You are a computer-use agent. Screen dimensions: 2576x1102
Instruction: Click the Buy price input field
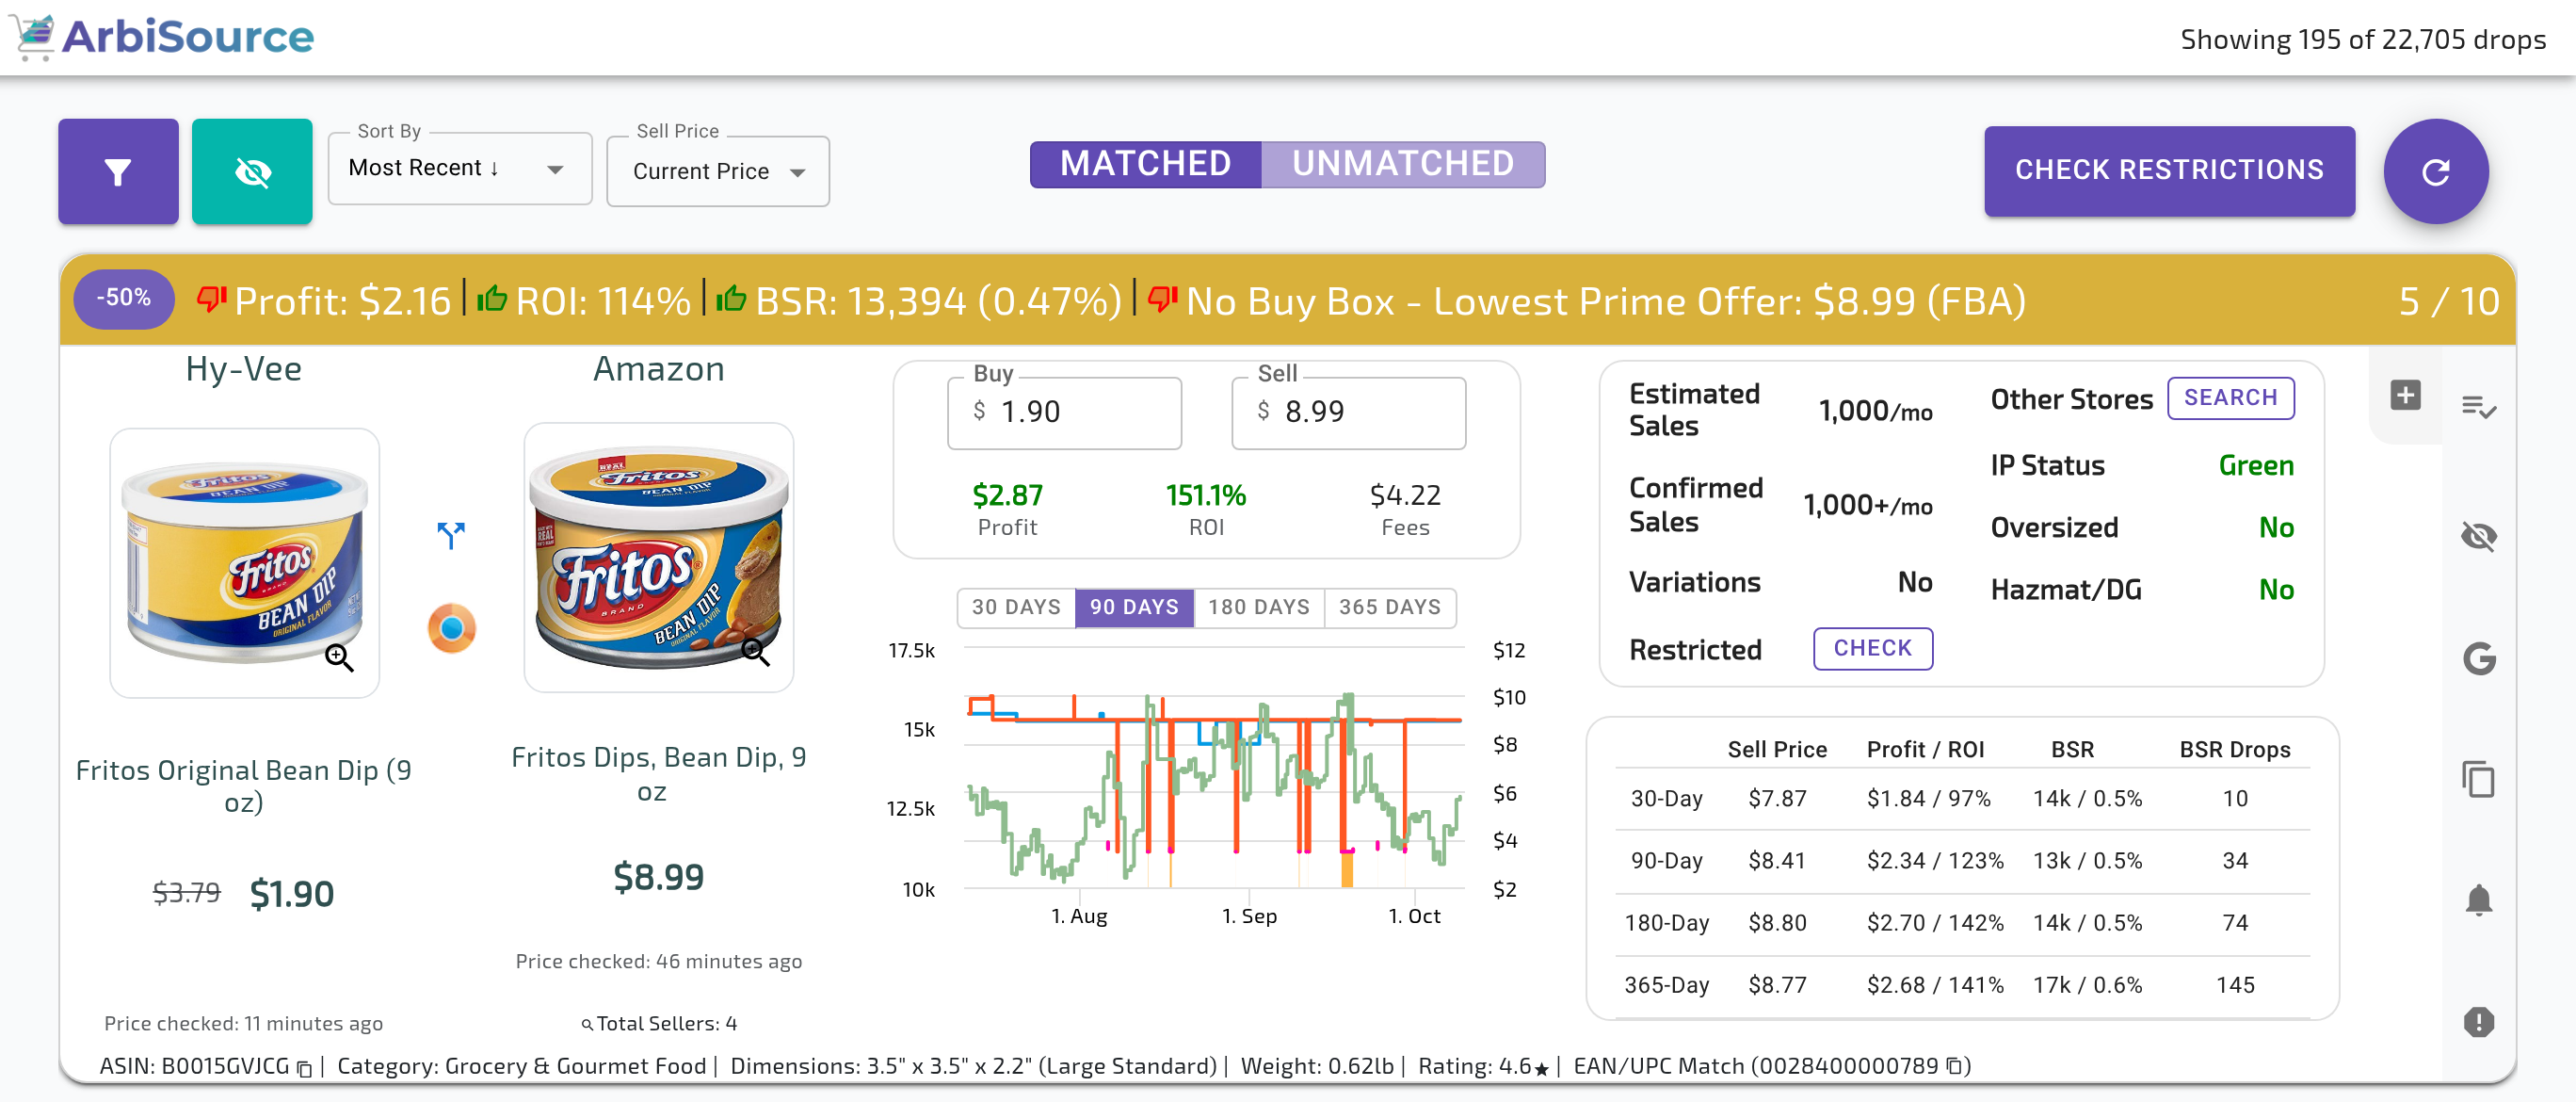point(1064,412)
